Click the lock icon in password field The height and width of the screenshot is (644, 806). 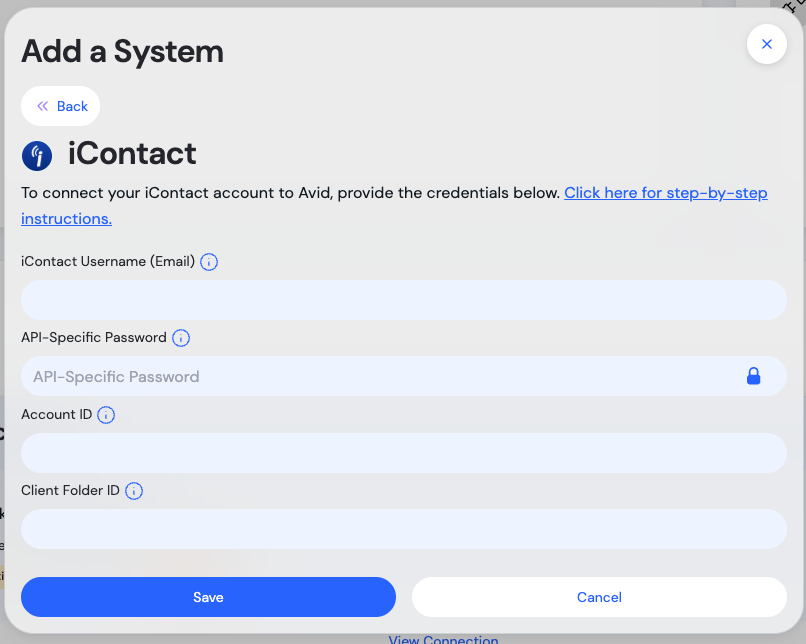coord(753,376)
